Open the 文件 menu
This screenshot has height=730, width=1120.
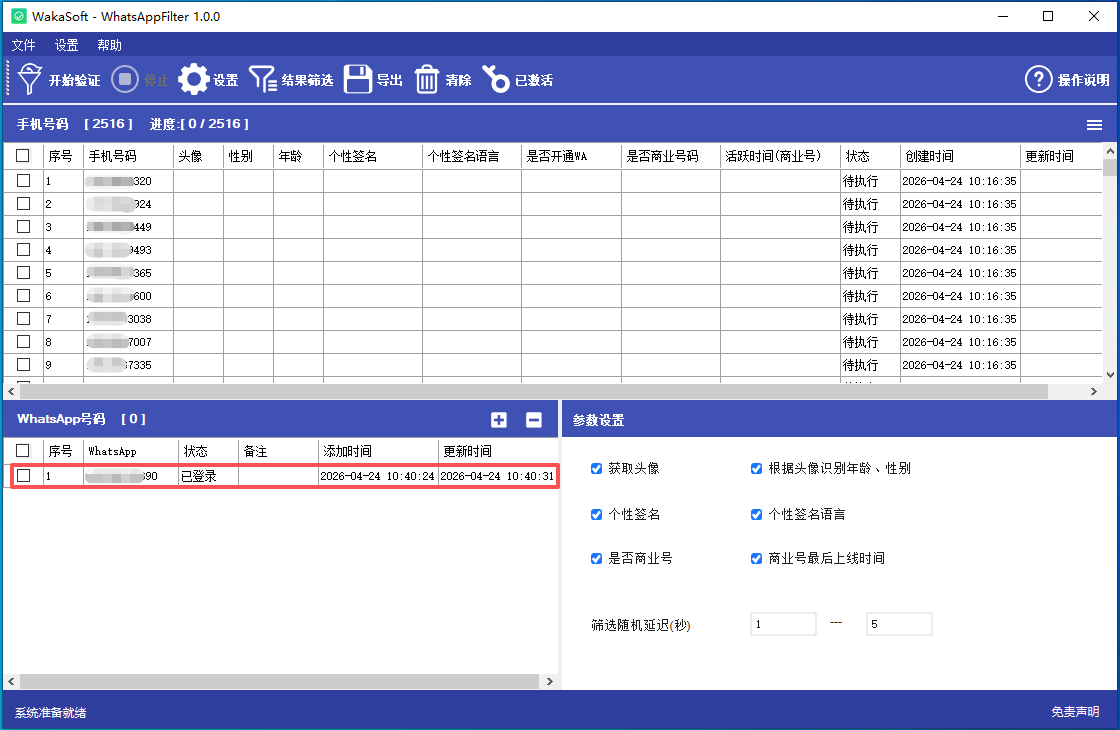(x=23, y=45)
